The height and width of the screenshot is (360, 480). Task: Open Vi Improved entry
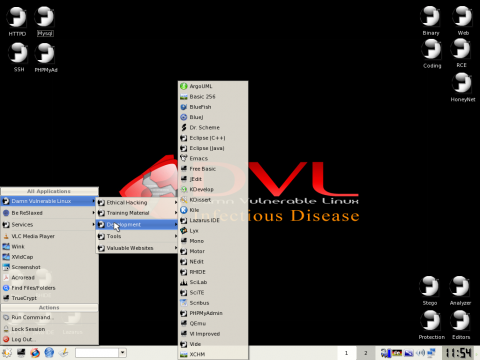tap(213, 334)
